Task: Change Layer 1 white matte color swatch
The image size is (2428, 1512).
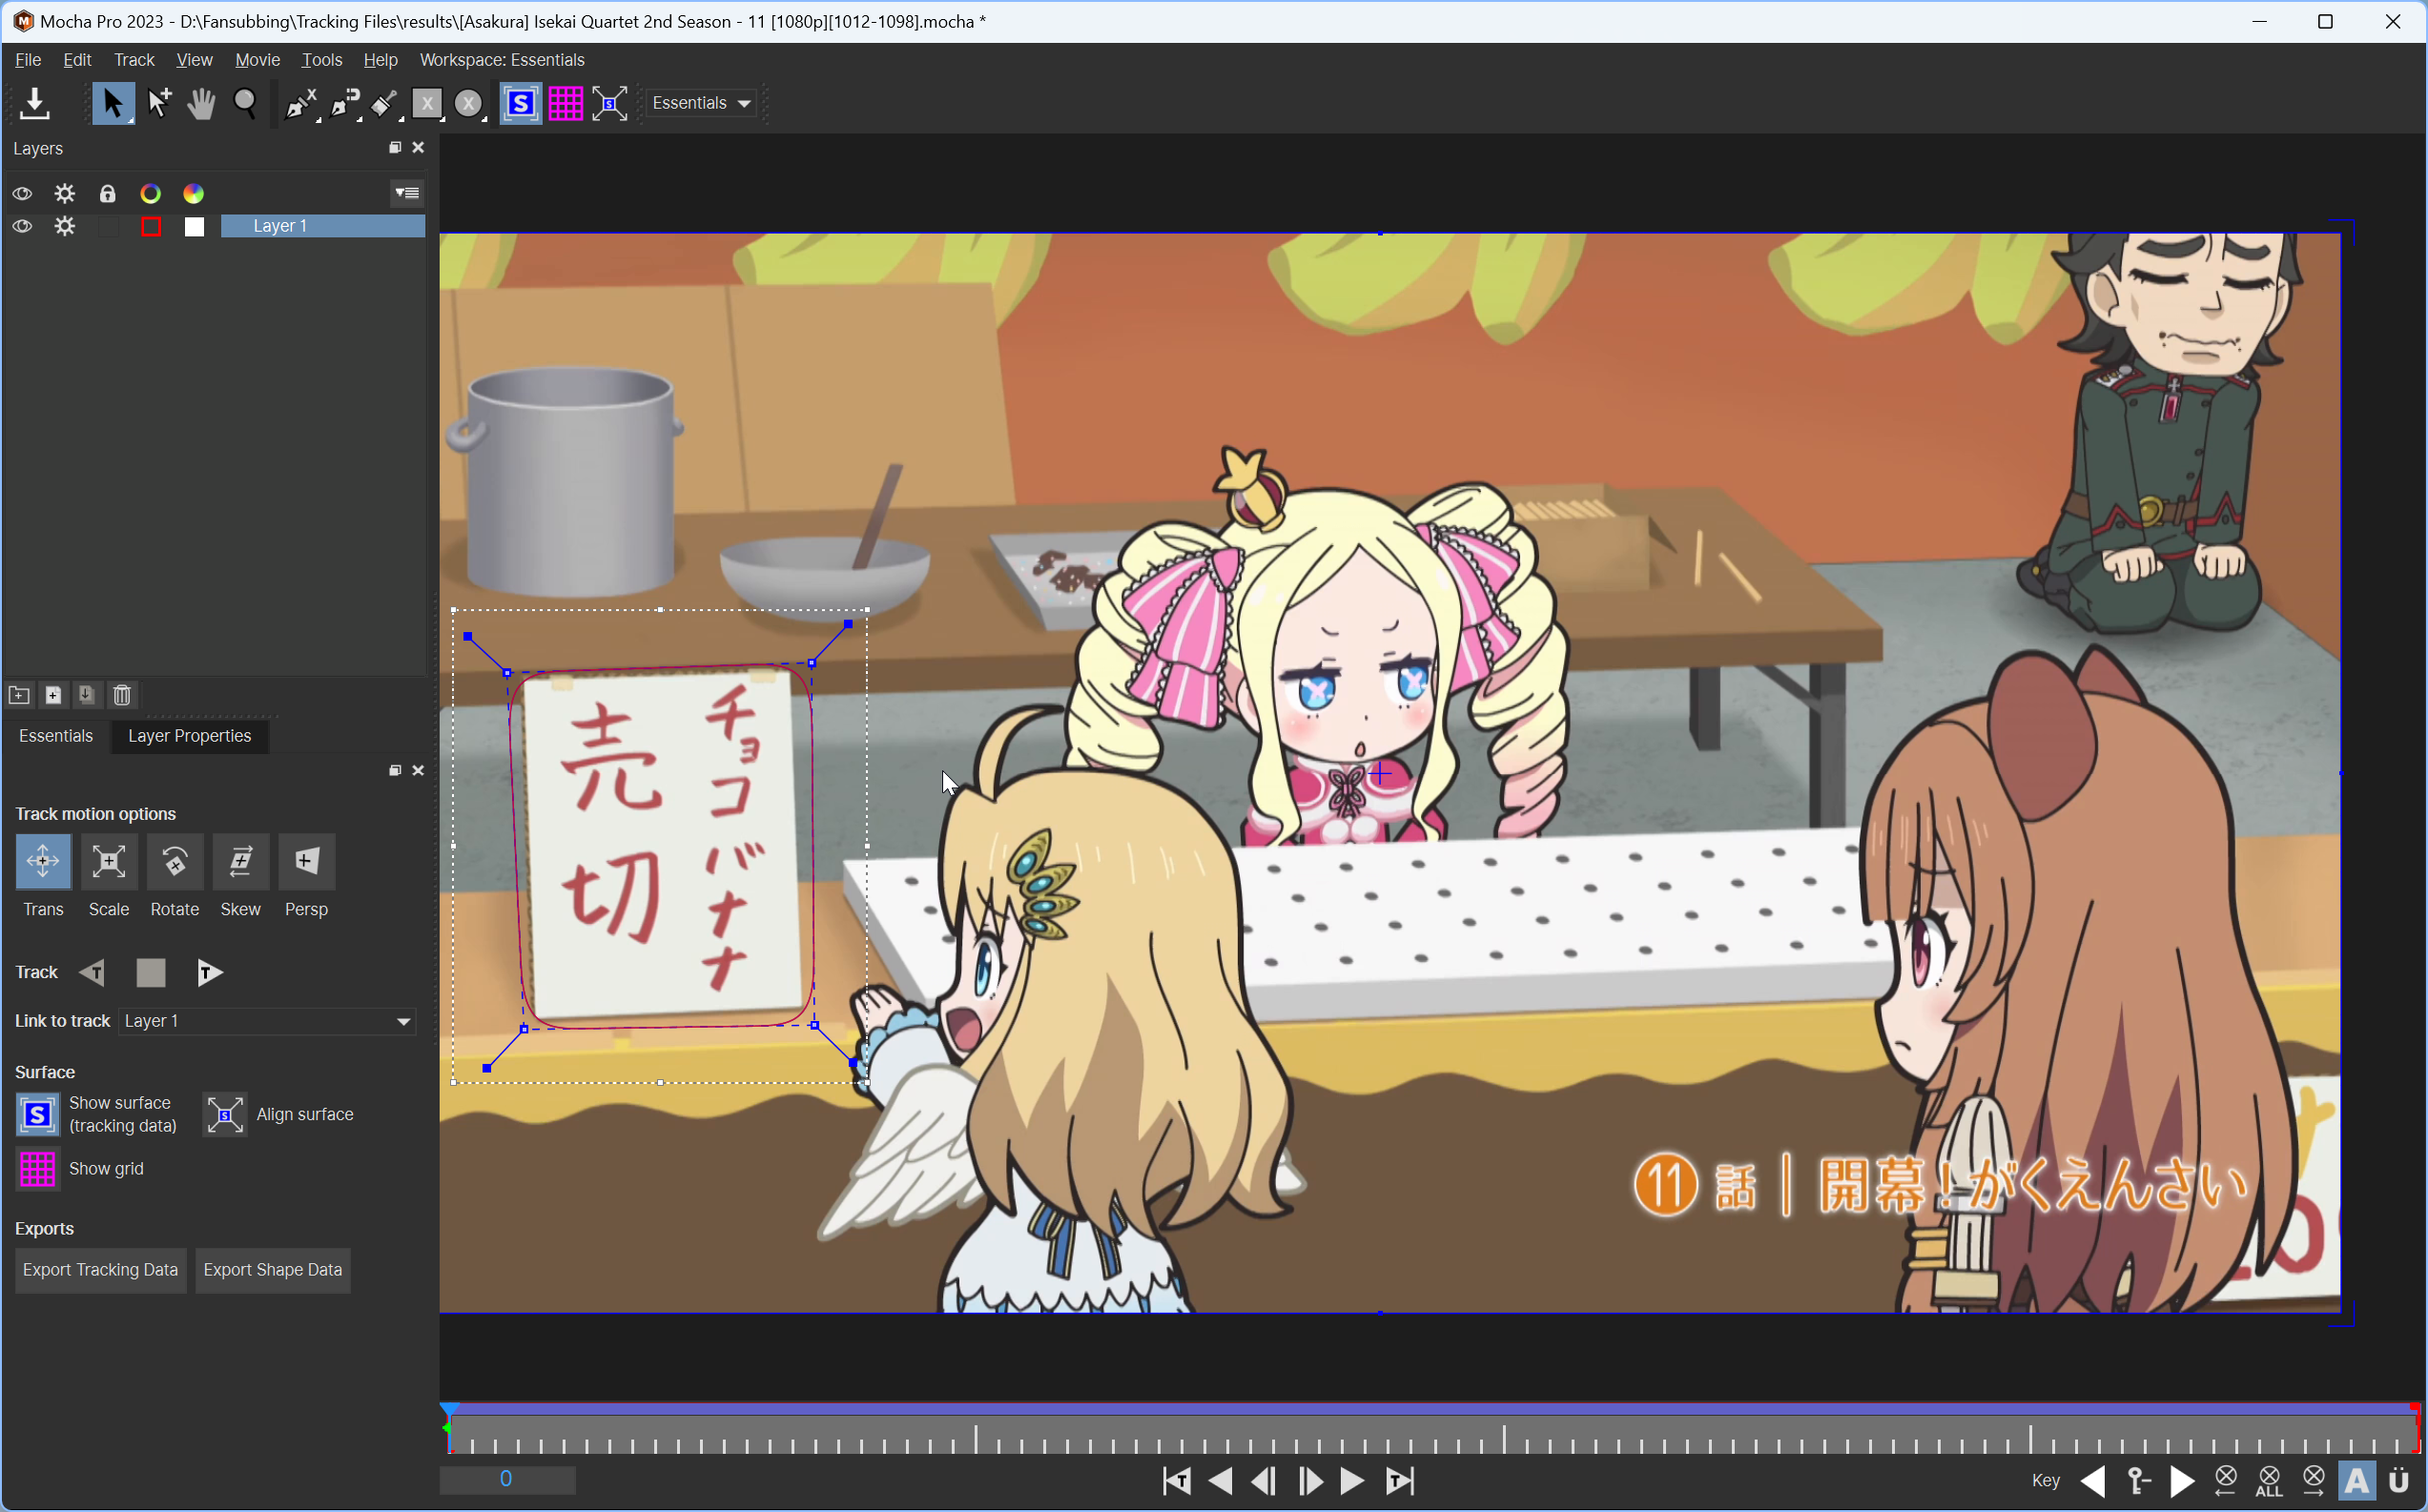Action: [194, 226]
